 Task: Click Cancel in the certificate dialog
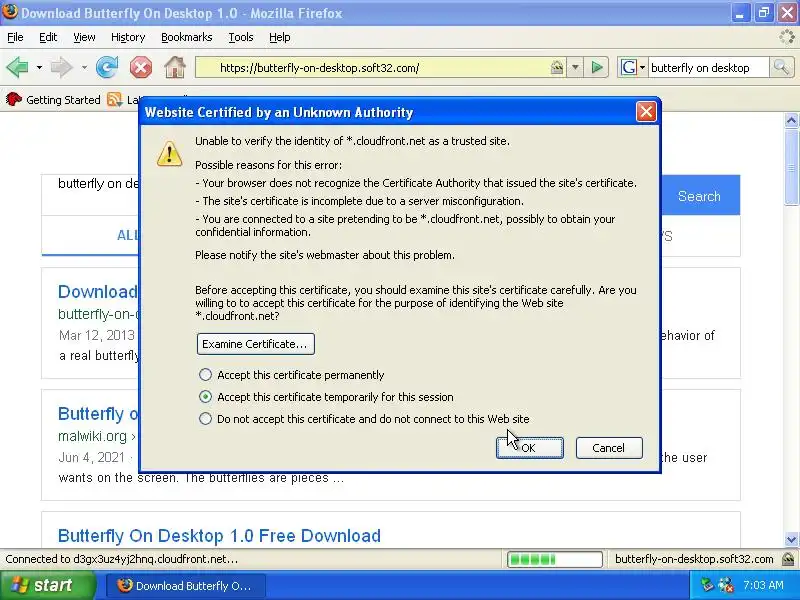(x=609, y=448)
